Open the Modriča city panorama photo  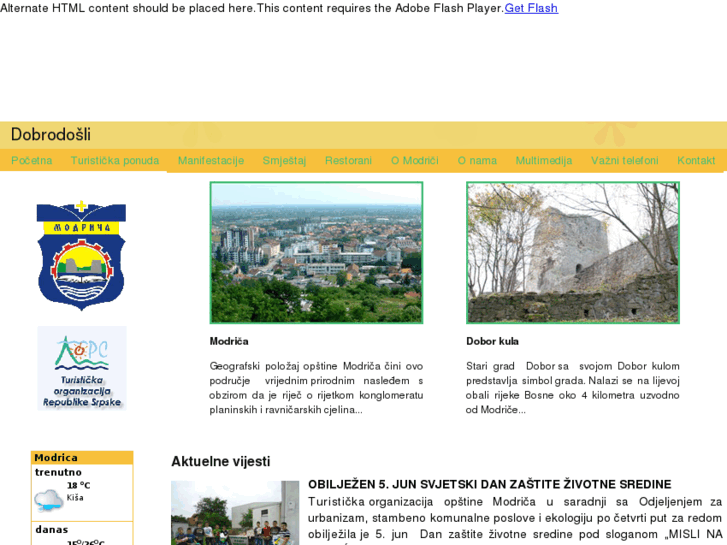point(316,253)
